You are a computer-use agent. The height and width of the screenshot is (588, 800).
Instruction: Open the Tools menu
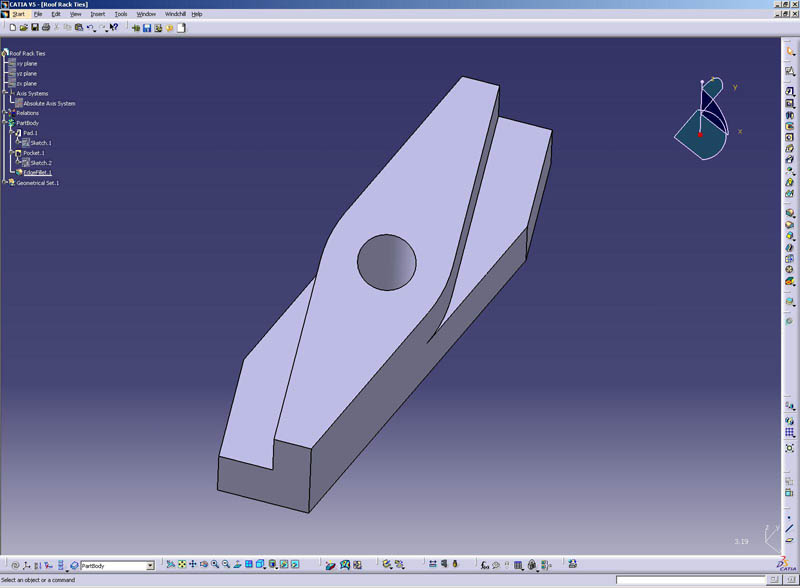point(120,14)
